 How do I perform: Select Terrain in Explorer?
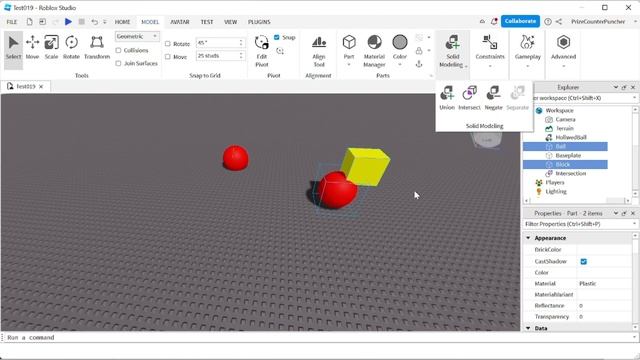click(564, 129)
